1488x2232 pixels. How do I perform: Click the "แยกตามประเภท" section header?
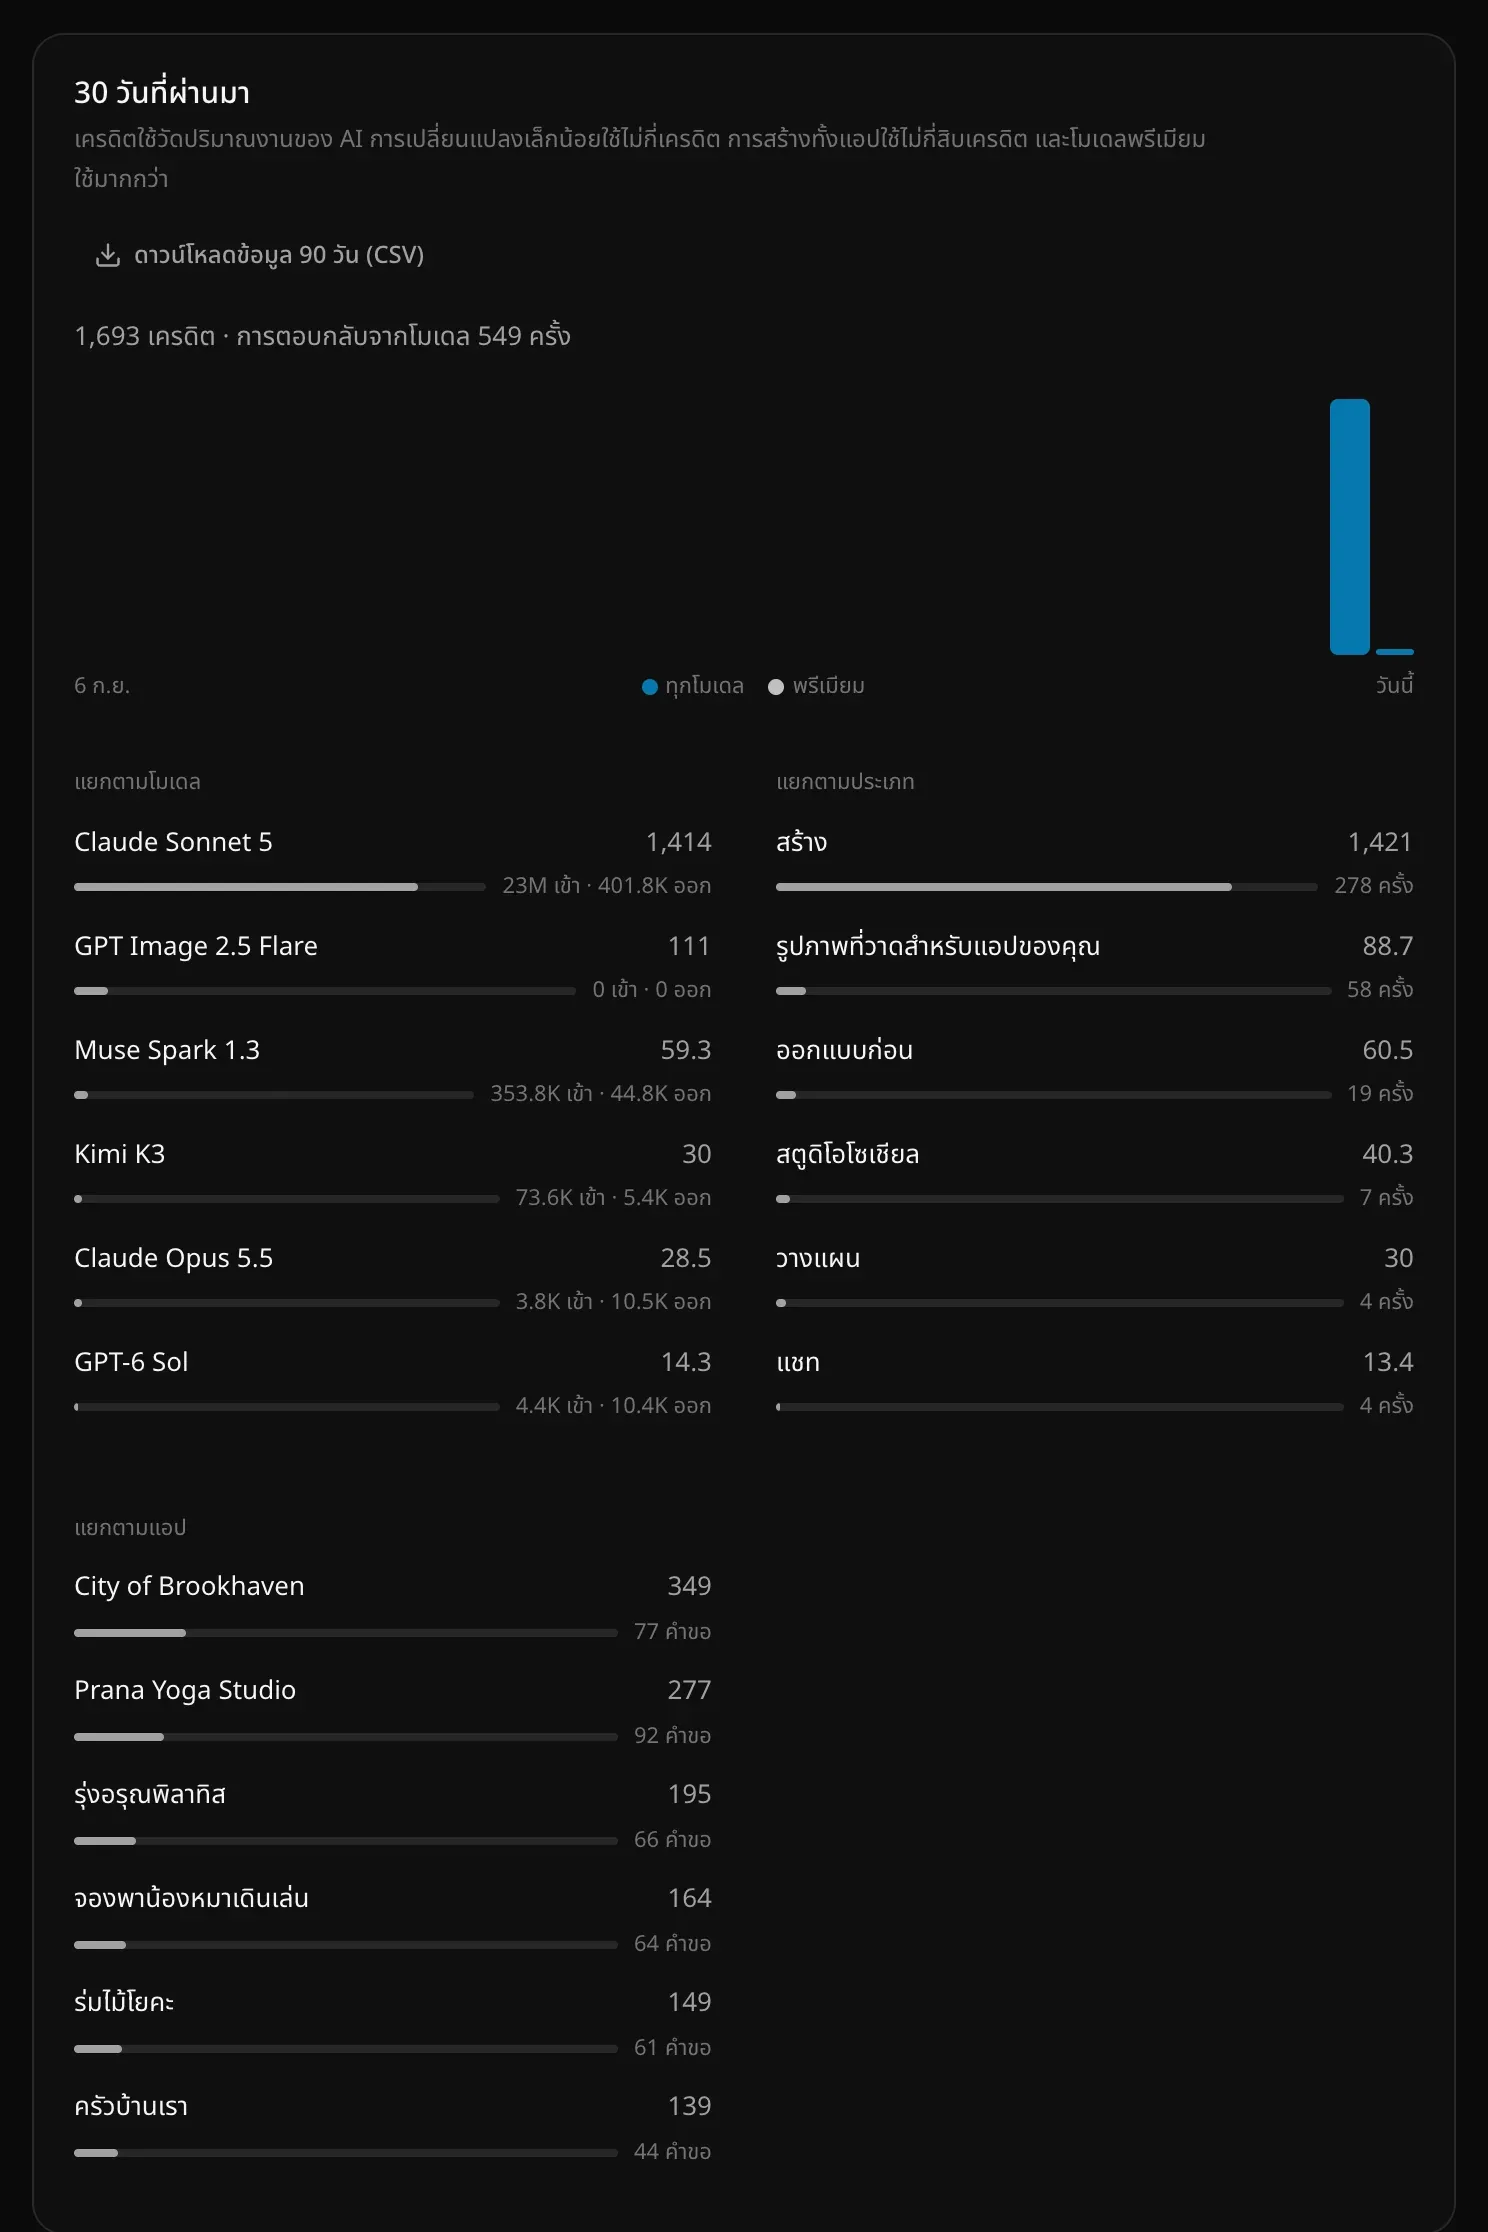click(845, 782)
